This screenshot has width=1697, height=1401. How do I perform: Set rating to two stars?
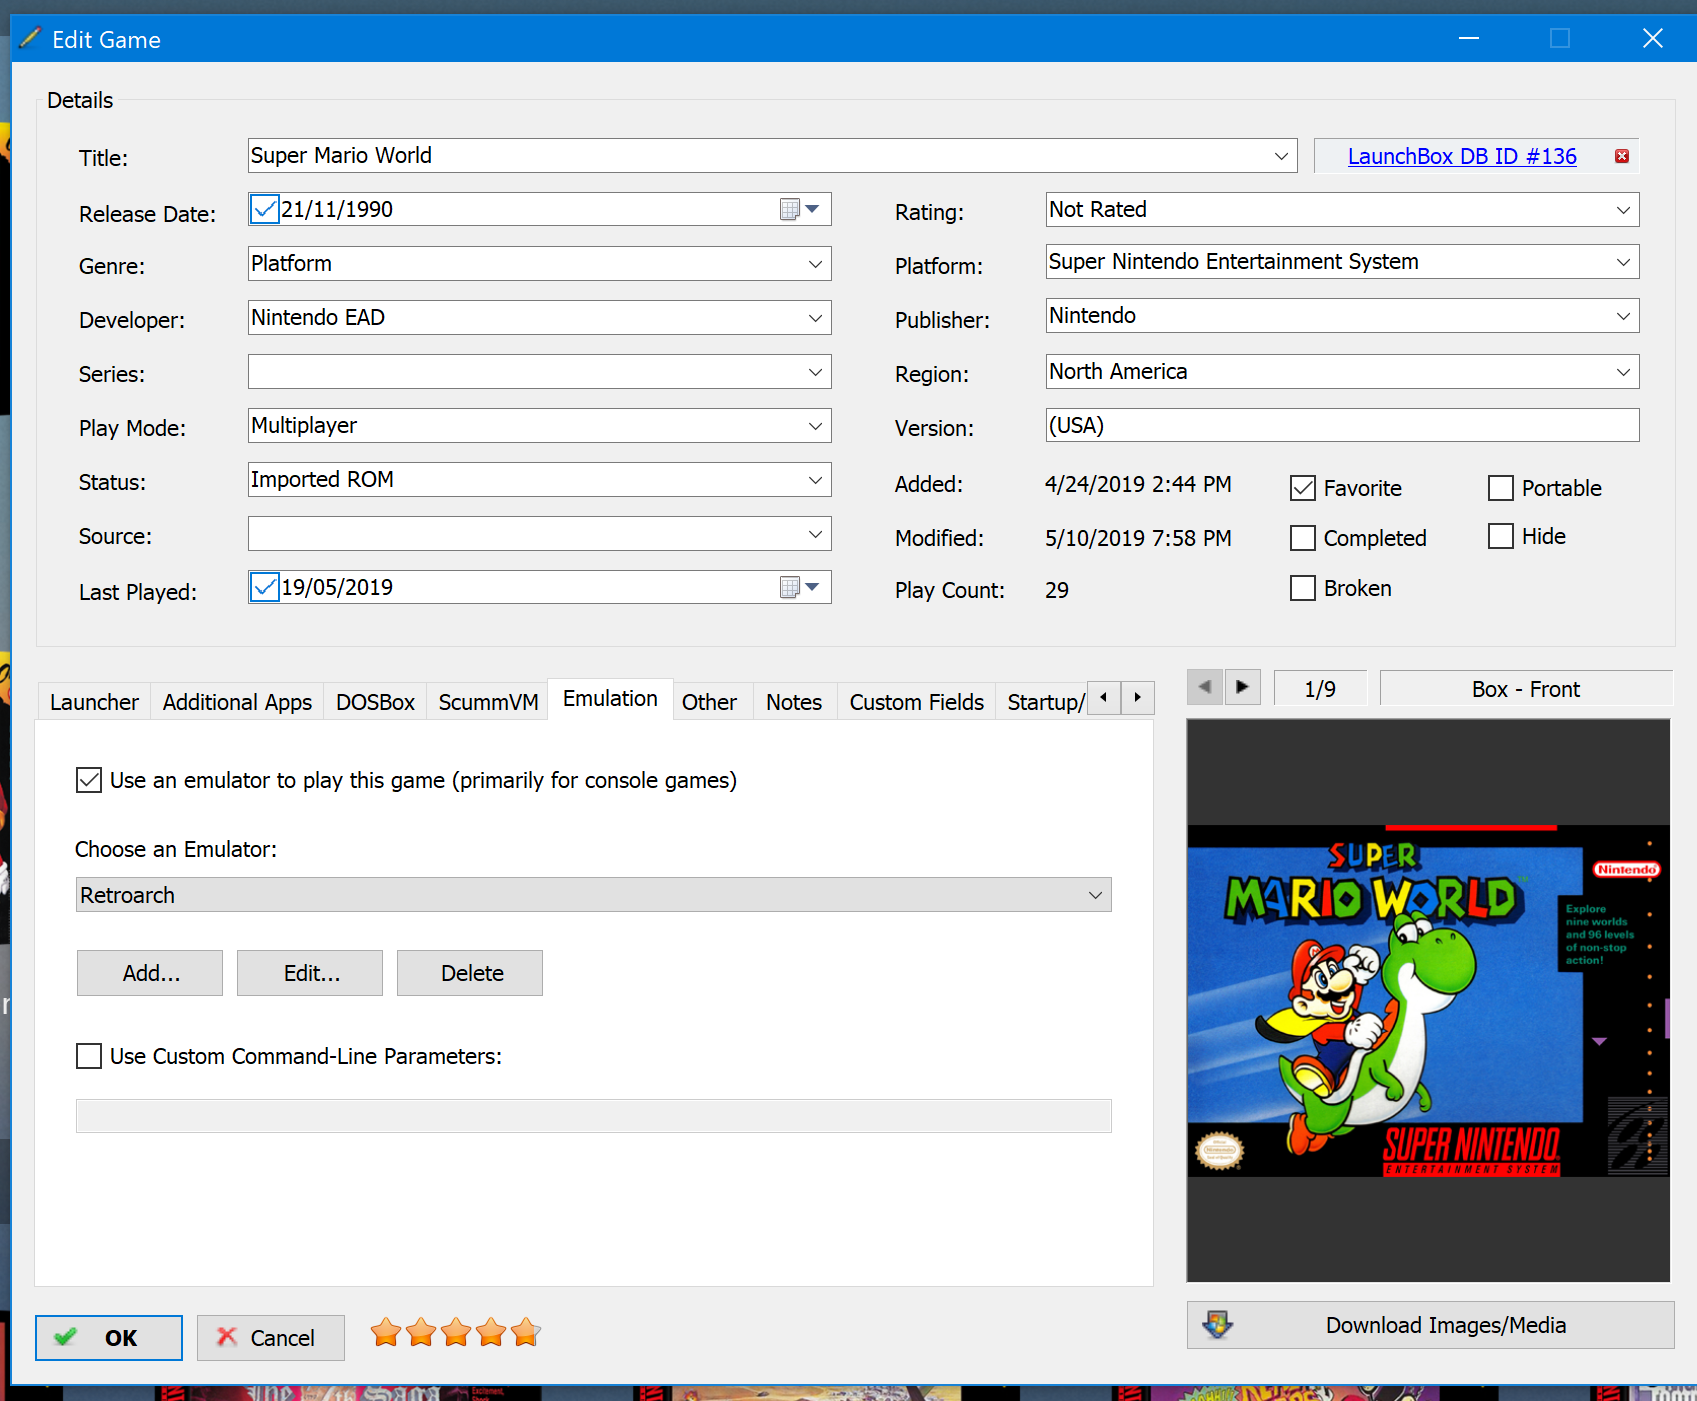click(x=421, y=1332)
